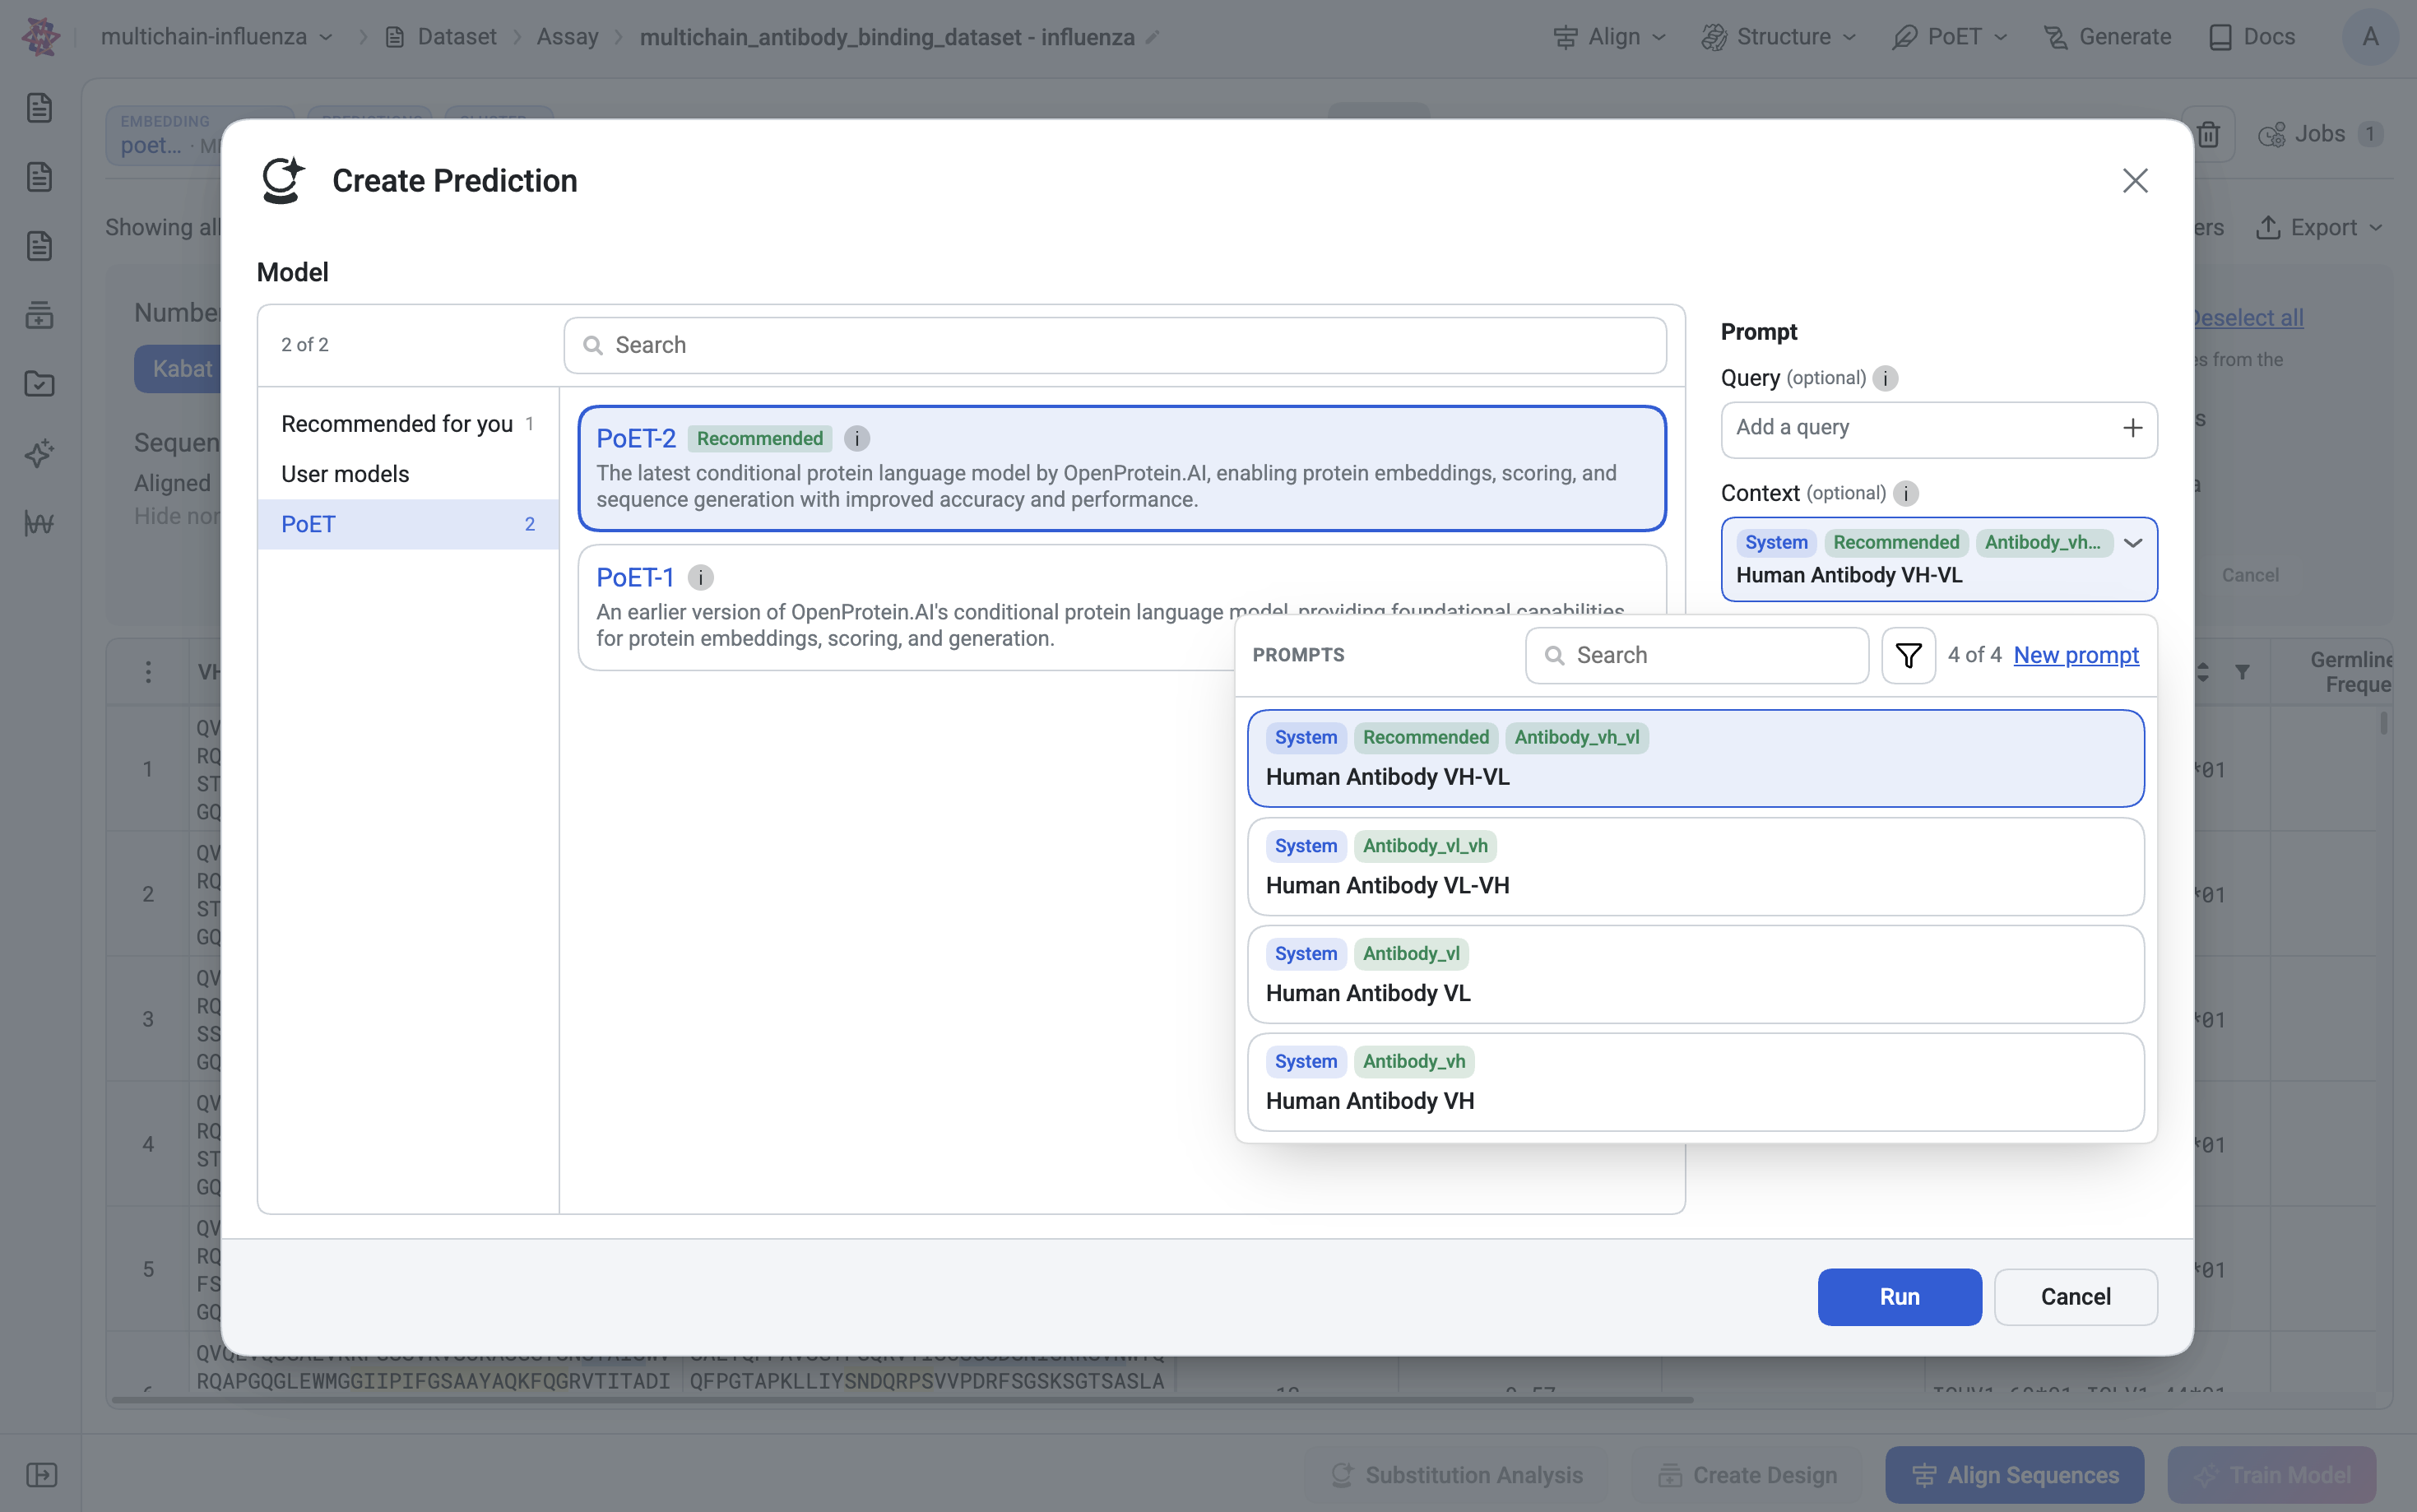Select Recommended for you category
The height and width of the screenshot is (1512, 2417).
408,424
